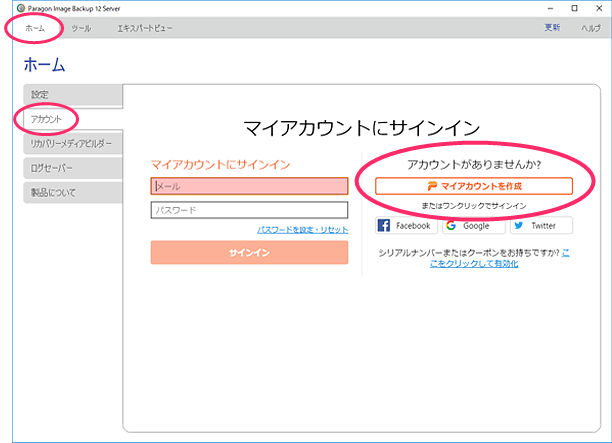The image size is (612, 443).
Task: Click the サインイン button
Action: pos(249,253)
